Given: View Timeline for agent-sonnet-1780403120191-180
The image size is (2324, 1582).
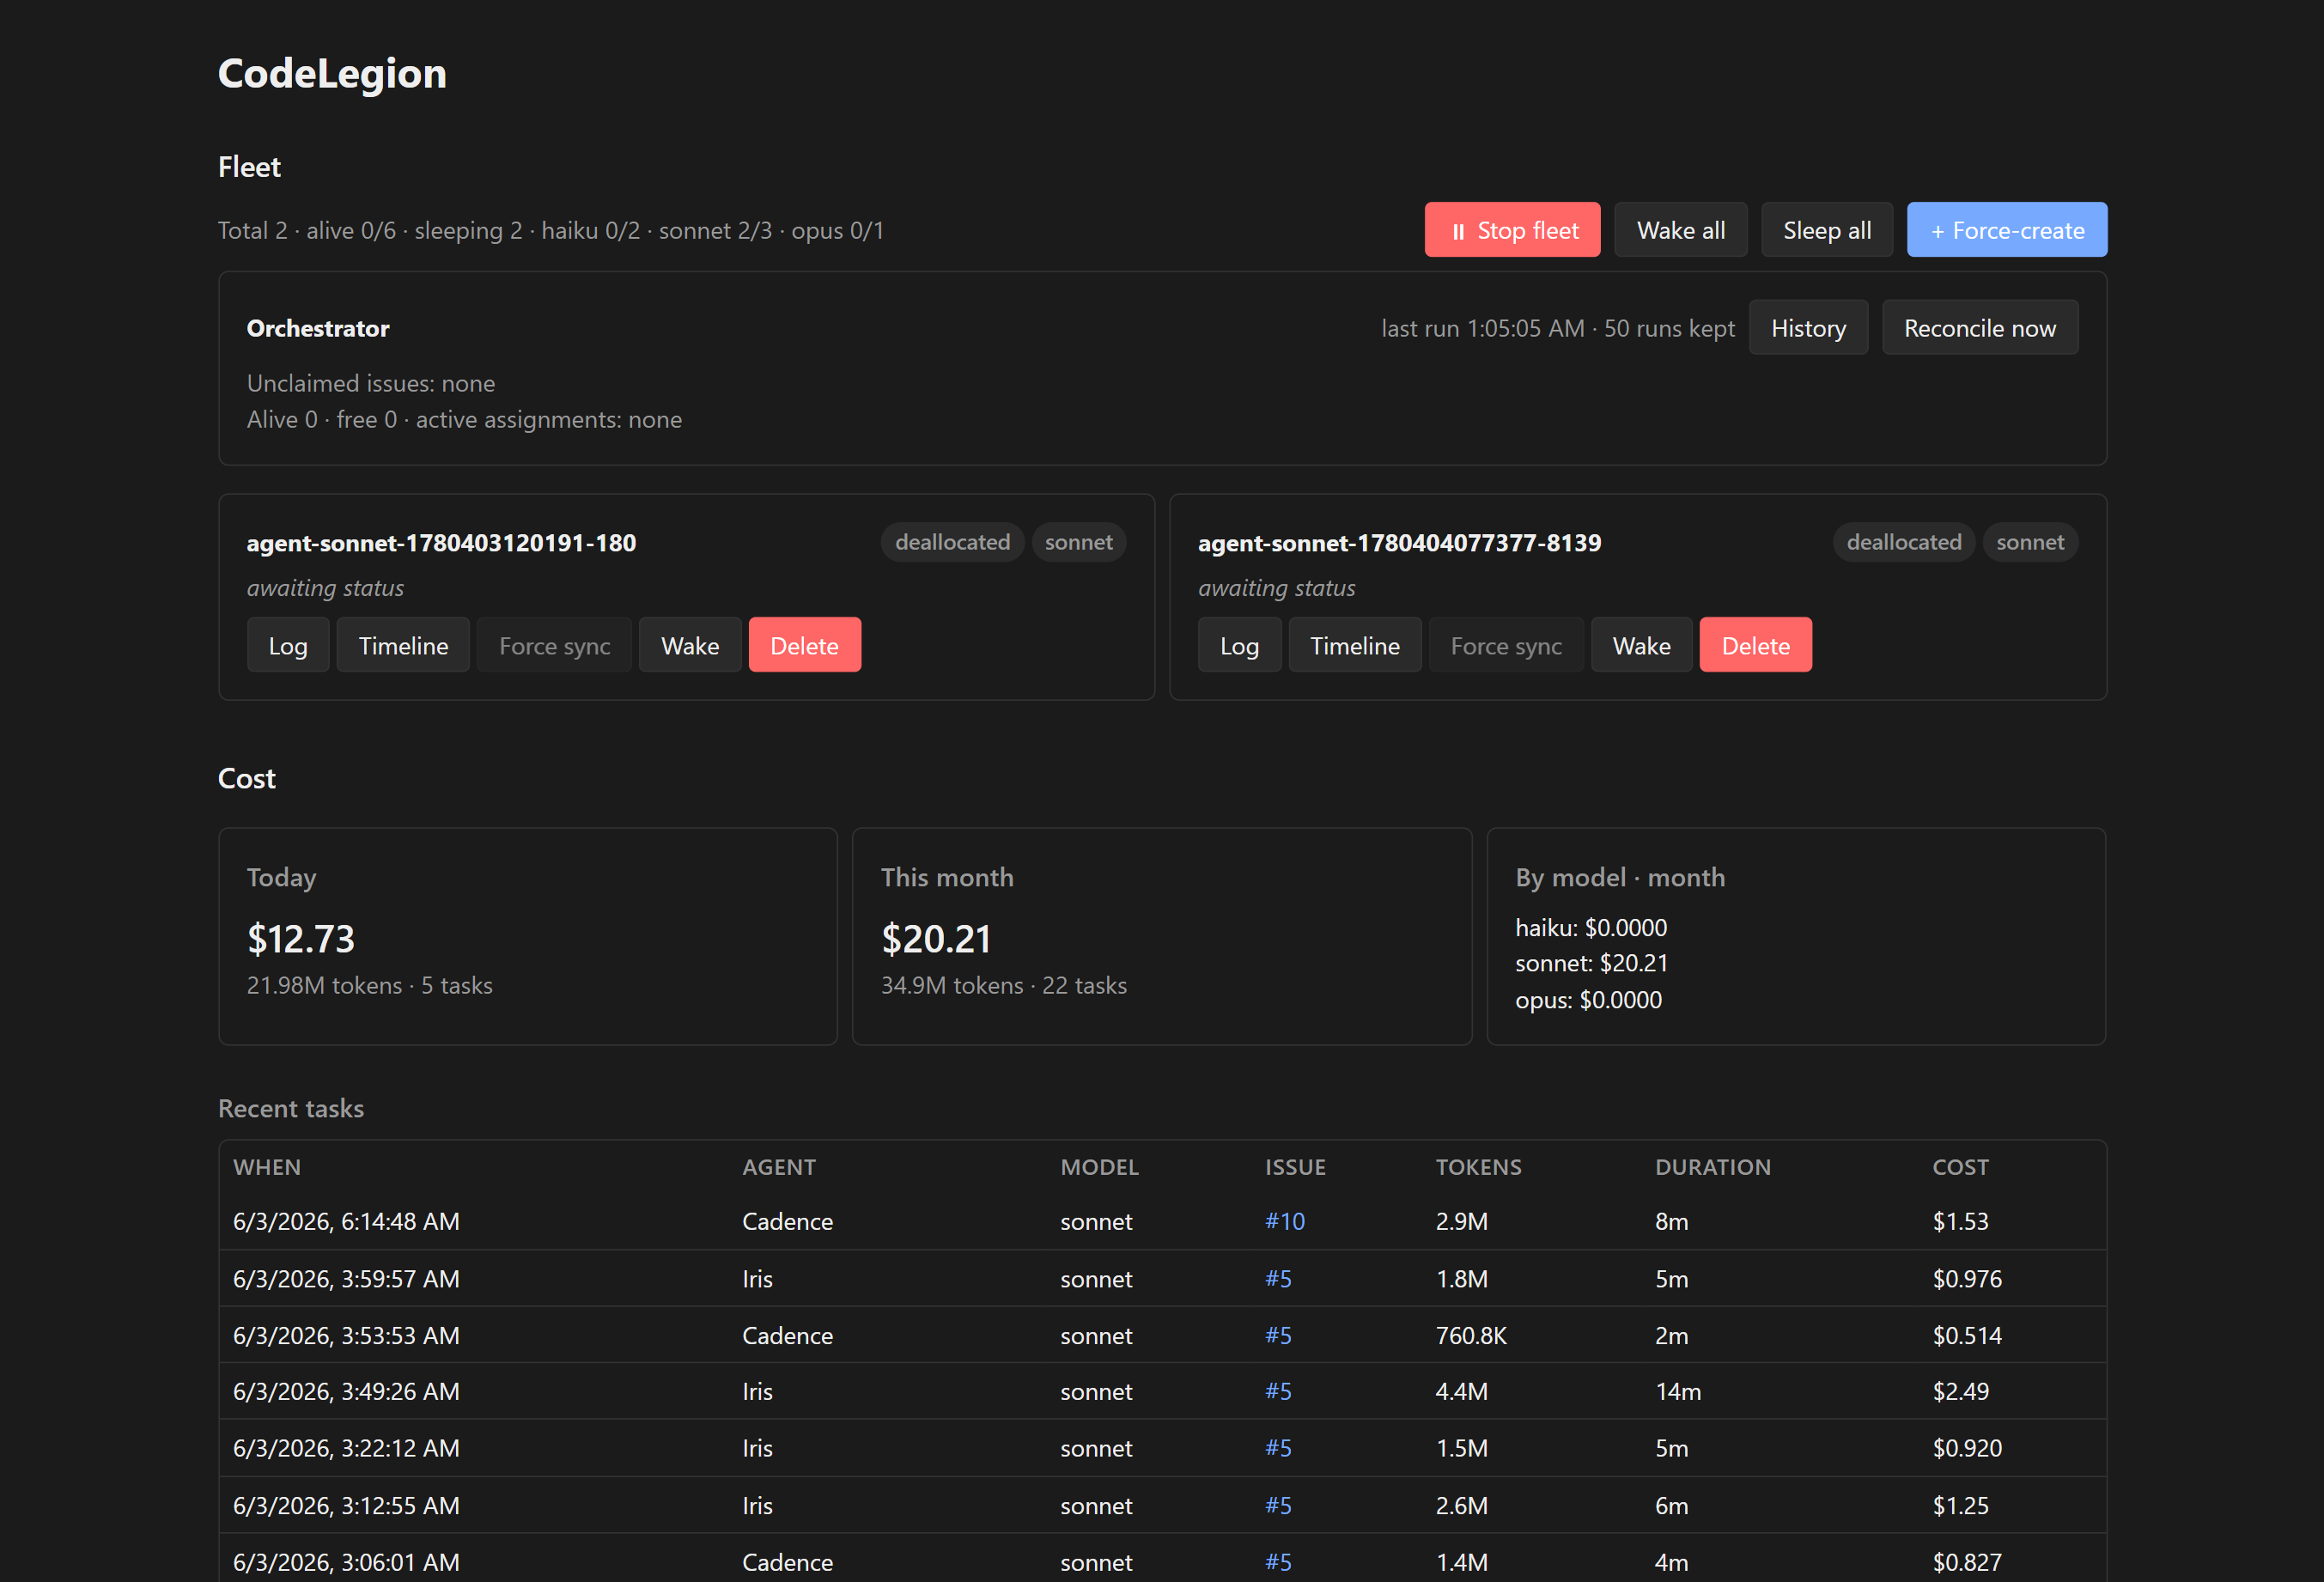Looking at the screenshot, I should click(x=403, y=645).
